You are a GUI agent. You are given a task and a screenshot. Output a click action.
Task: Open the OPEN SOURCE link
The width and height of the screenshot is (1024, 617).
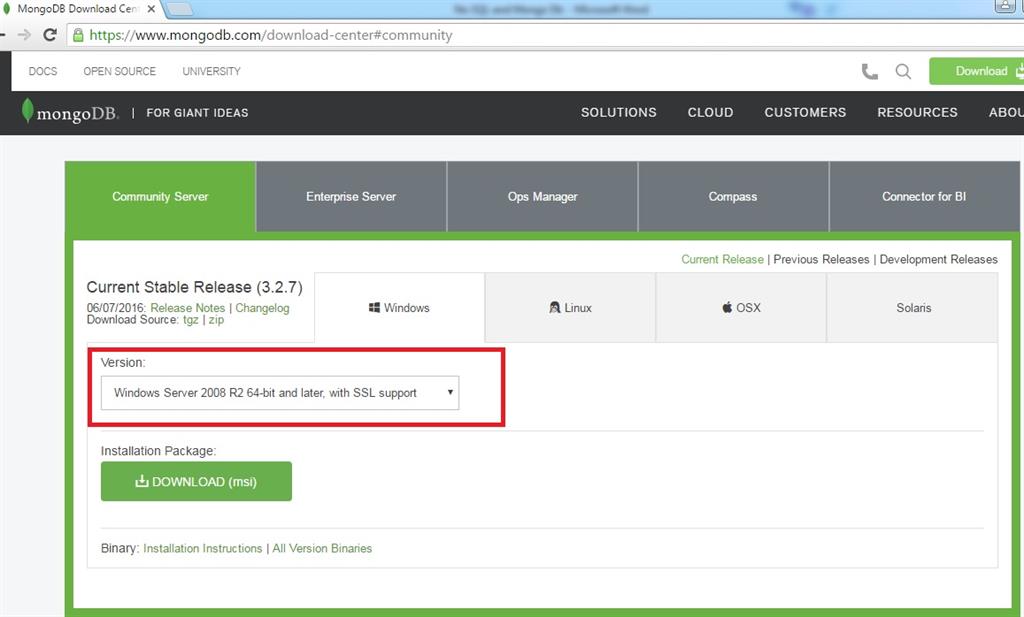coord(120,71)
